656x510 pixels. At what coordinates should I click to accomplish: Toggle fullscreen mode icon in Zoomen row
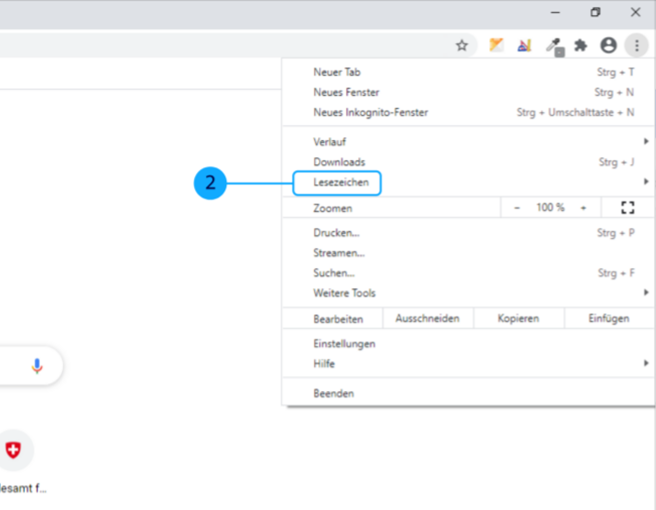pos(628,208)
